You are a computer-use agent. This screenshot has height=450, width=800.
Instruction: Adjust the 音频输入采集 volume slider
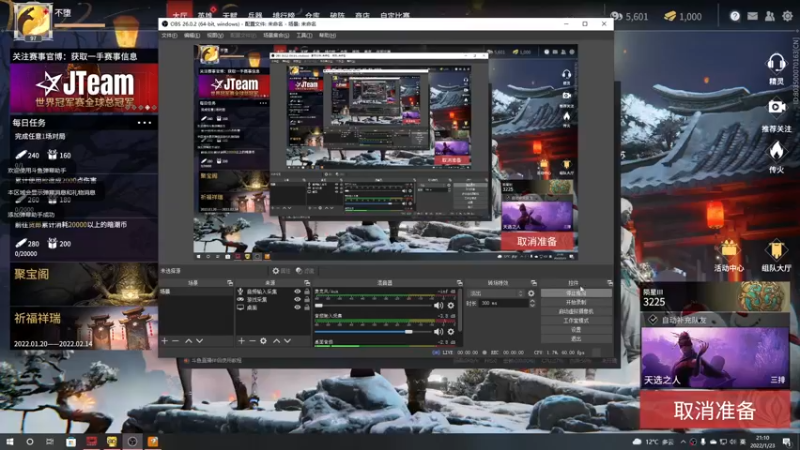point(372,332)
